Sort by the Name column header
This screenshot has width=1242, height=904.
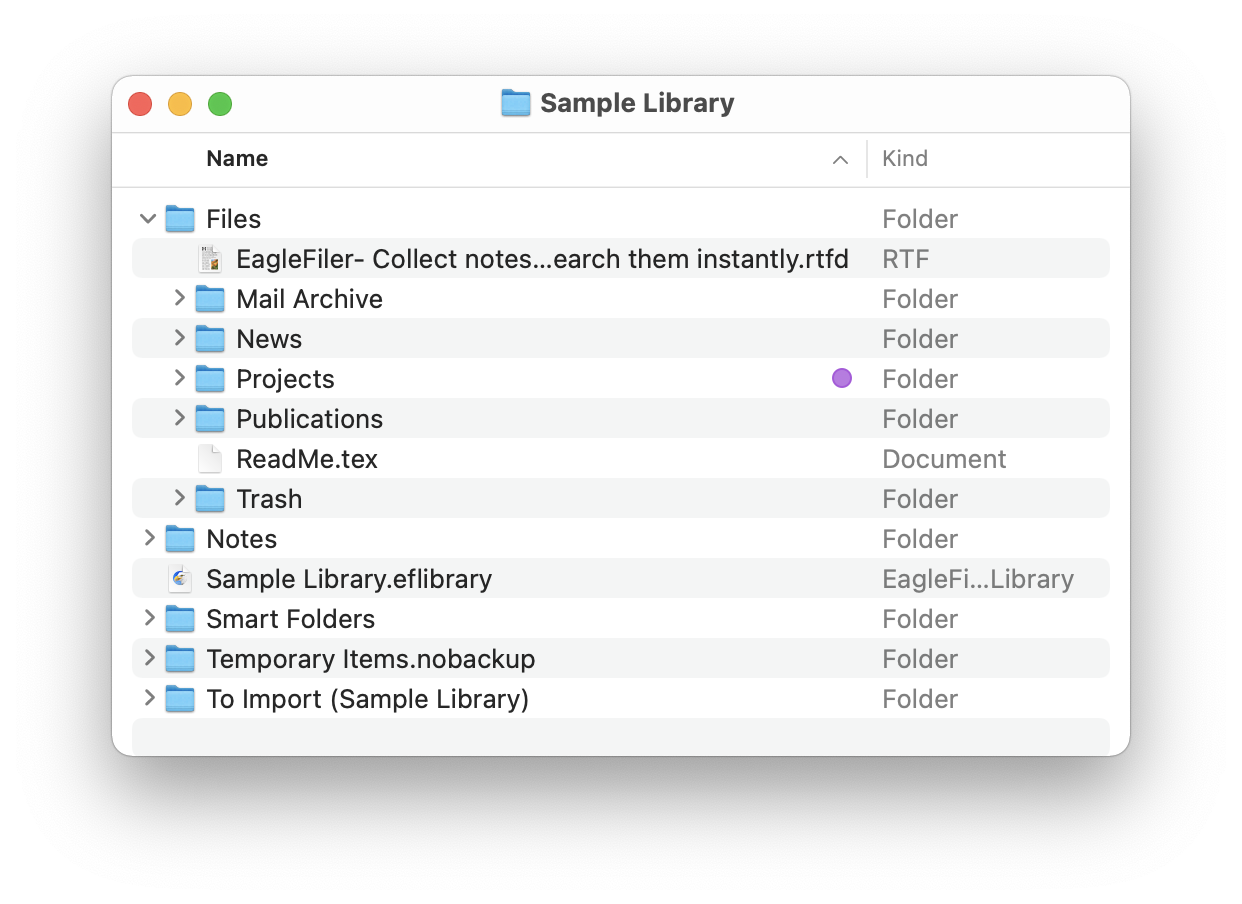[237, 159]
